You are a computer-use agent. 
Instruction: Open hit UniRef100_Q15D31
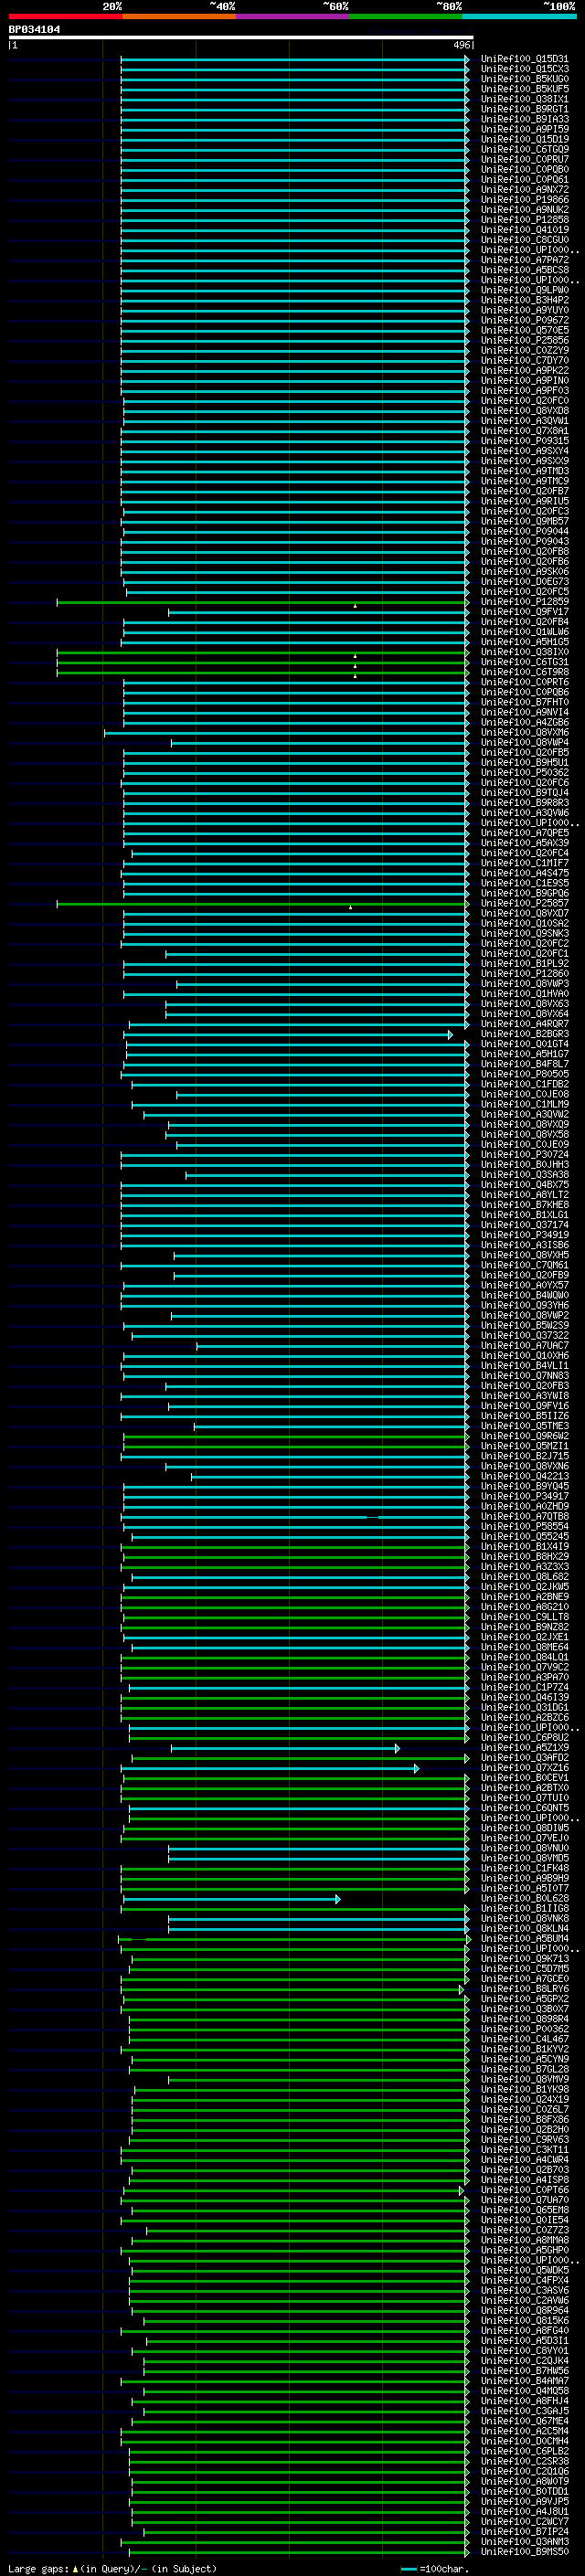tap(524, 59)
